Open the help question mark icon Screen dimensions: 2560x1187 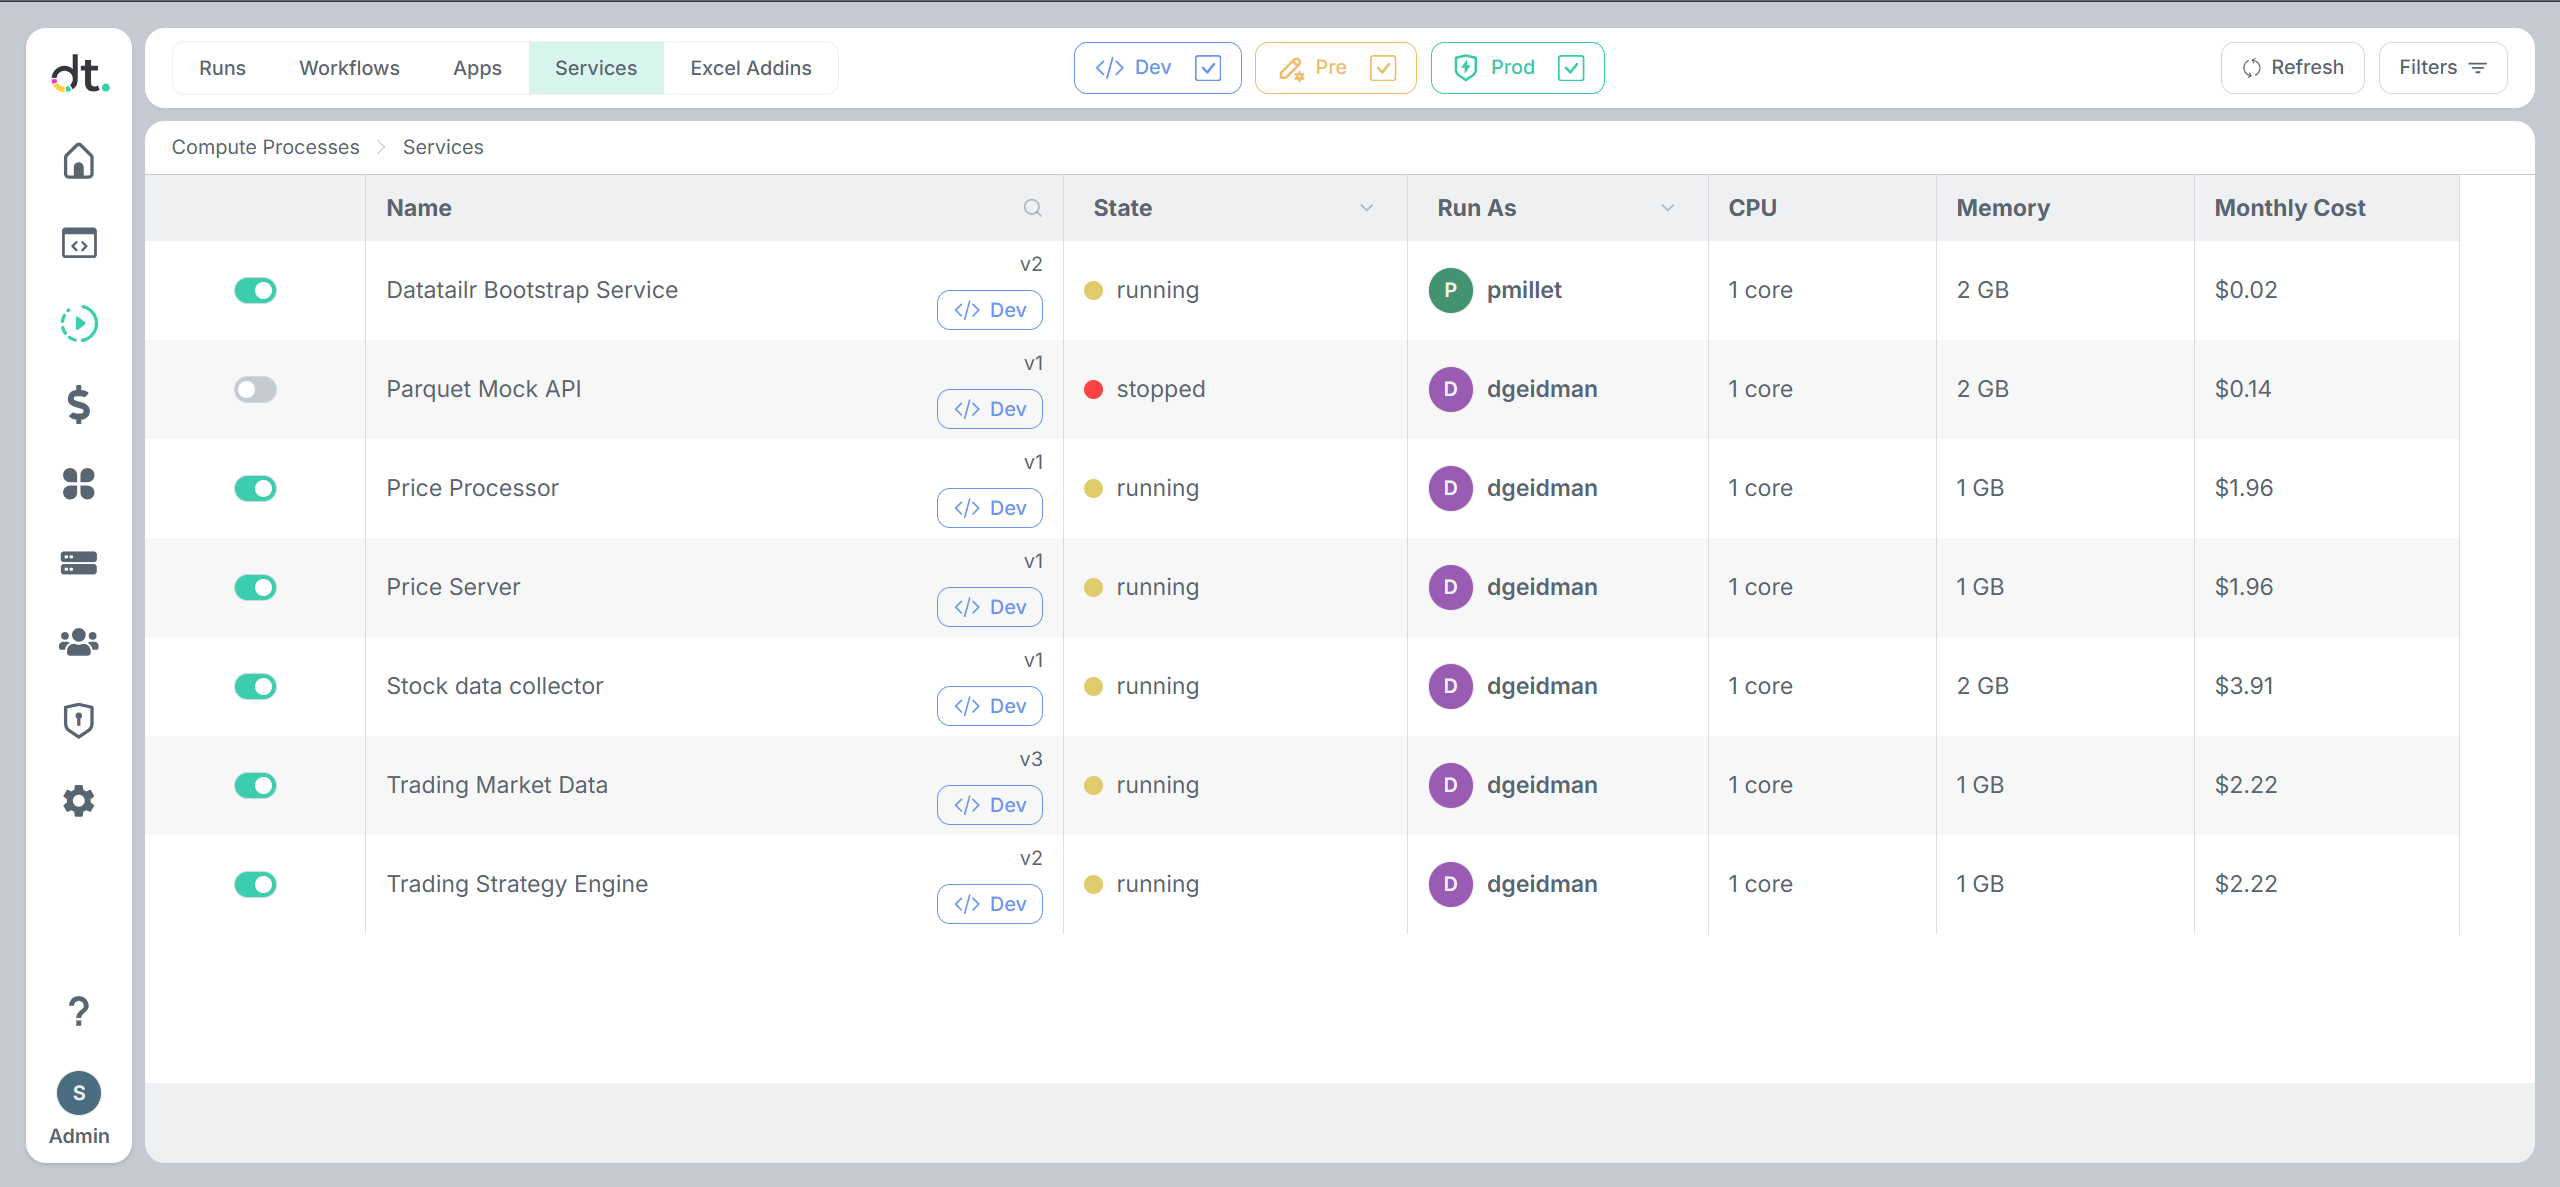pos(79,1011)
